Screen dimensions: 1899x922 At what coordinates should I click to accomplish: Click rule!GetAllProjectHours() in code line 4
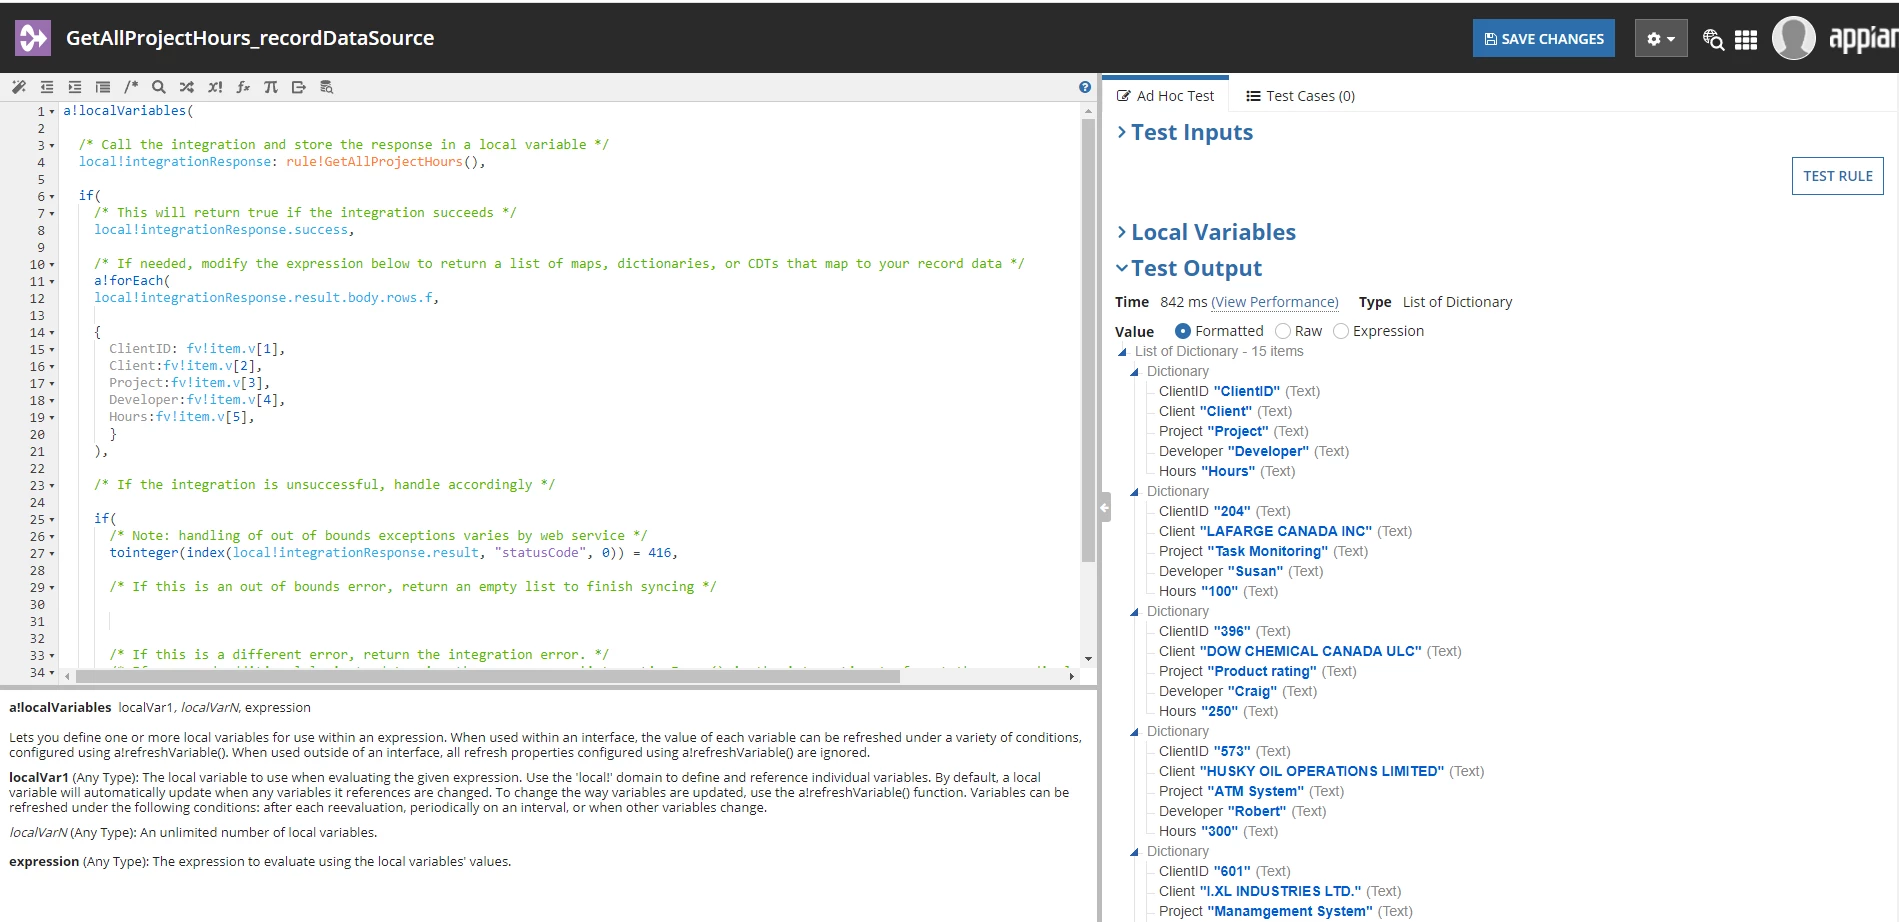coord(382,162)
